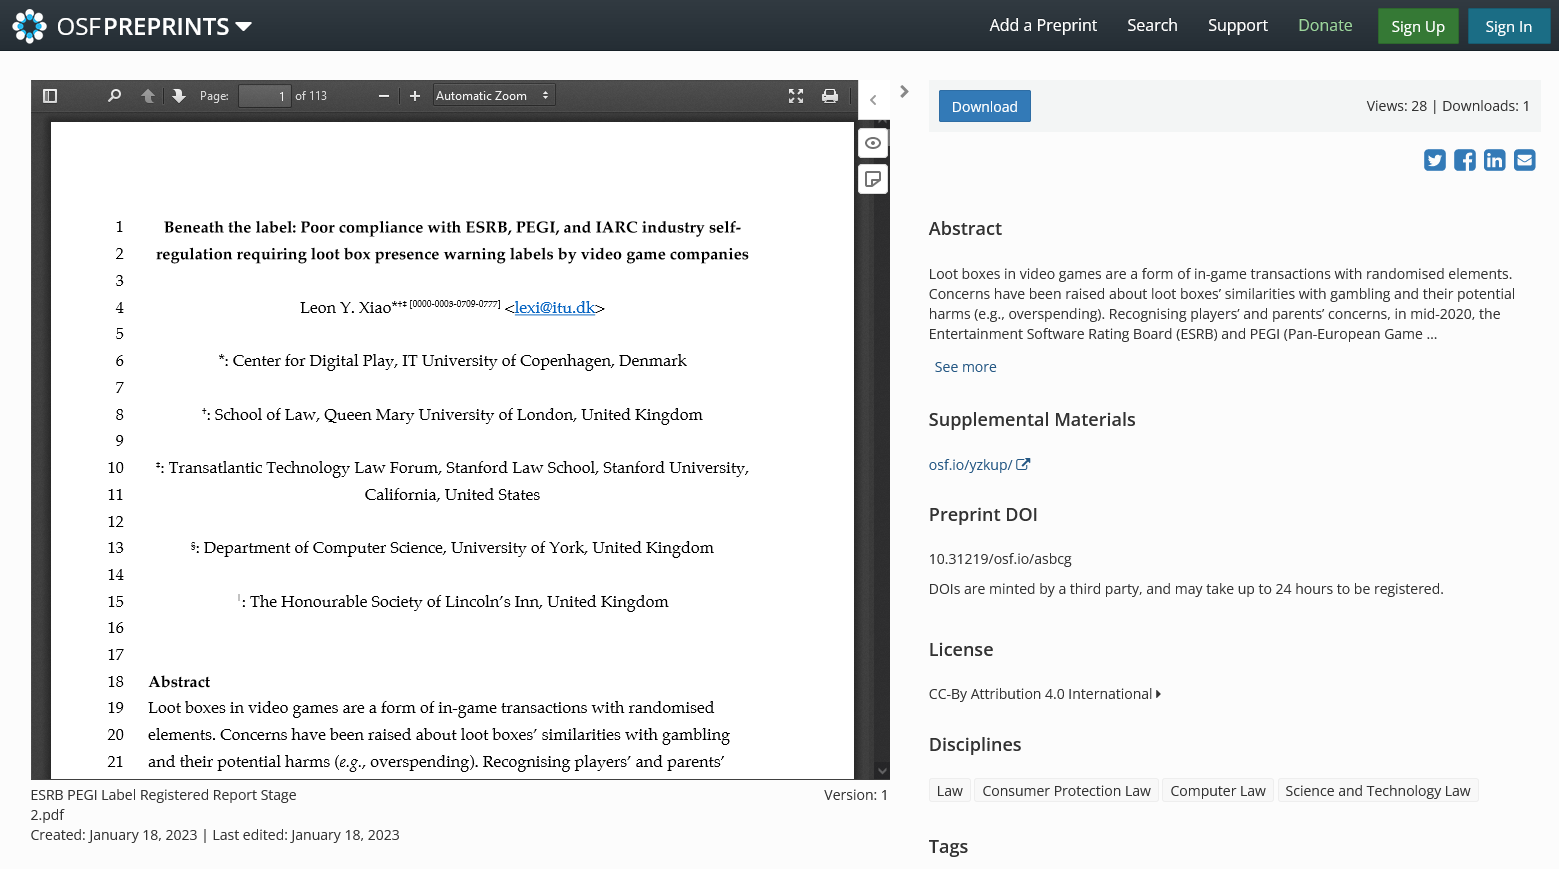Click the right chevron beside the viewer
Image resolution: width=1559 pixels, height=869 pixels.
tap(904, 91)
